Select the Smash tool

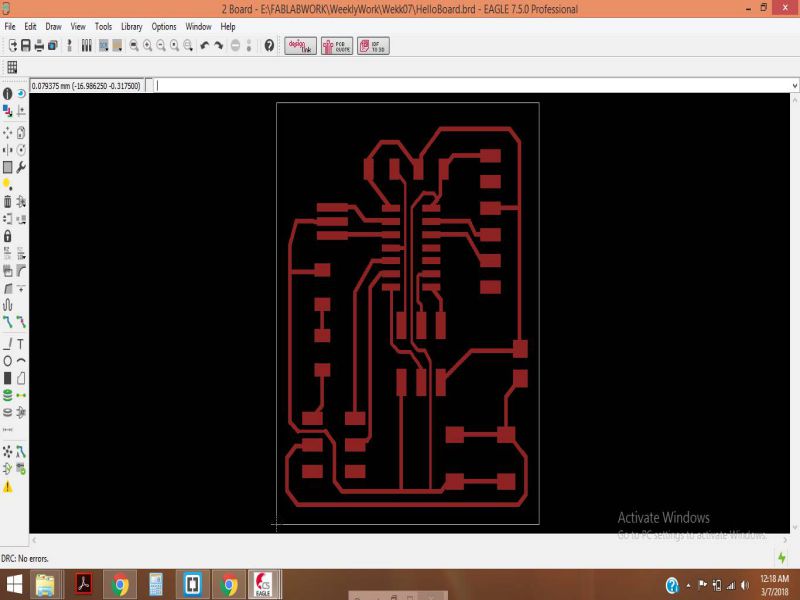(x=7, y=270)
